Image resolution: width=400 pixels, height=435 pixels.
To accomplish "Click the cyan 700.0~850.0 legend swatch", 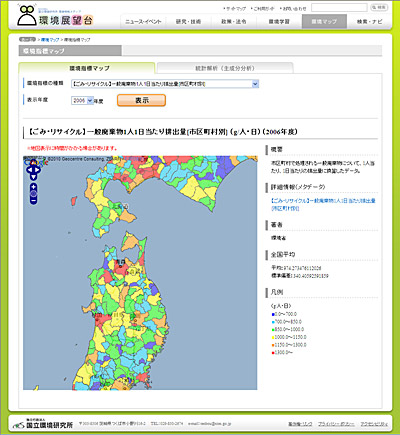I will 273,322.
